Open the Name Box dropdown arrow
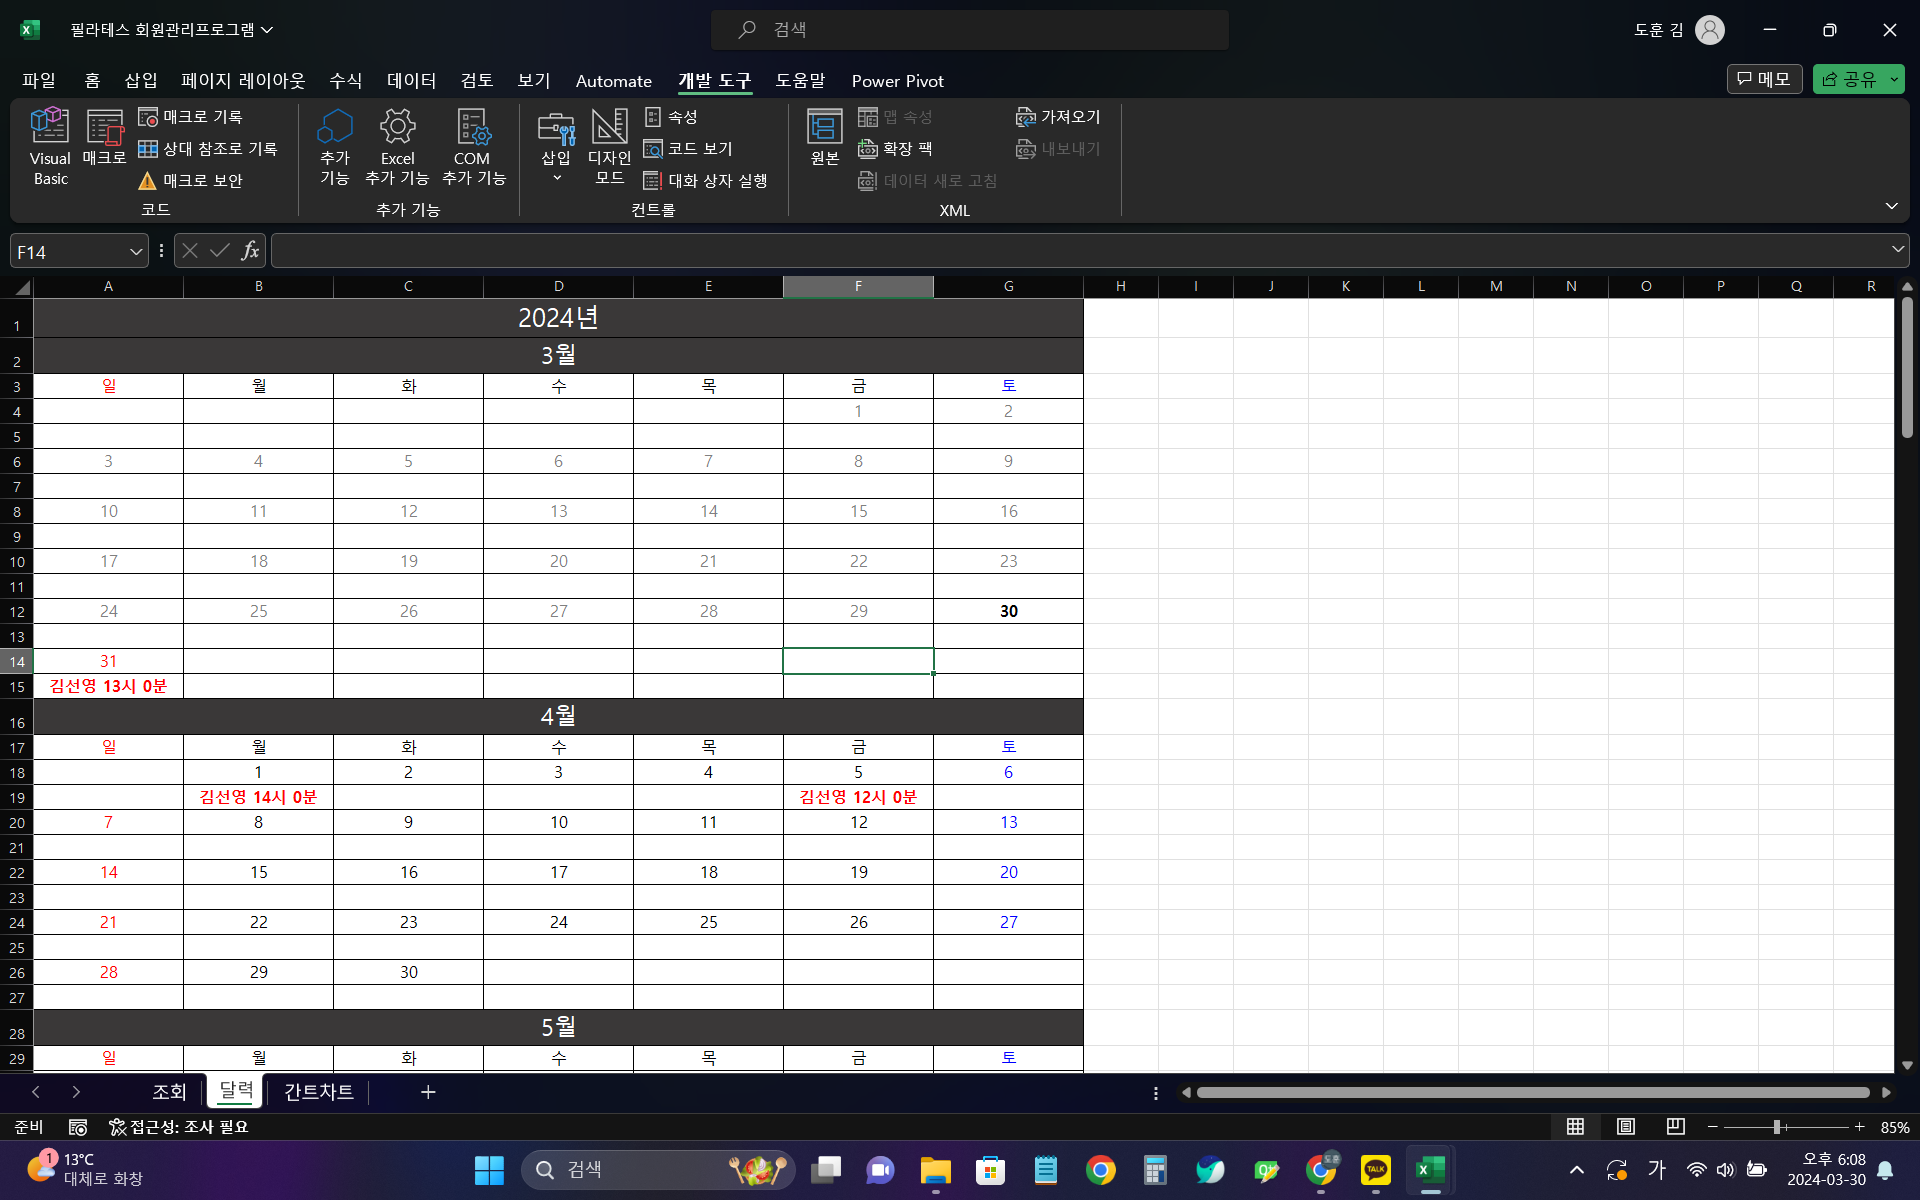Screen dimensions: 1920x1200 [136, 252]
